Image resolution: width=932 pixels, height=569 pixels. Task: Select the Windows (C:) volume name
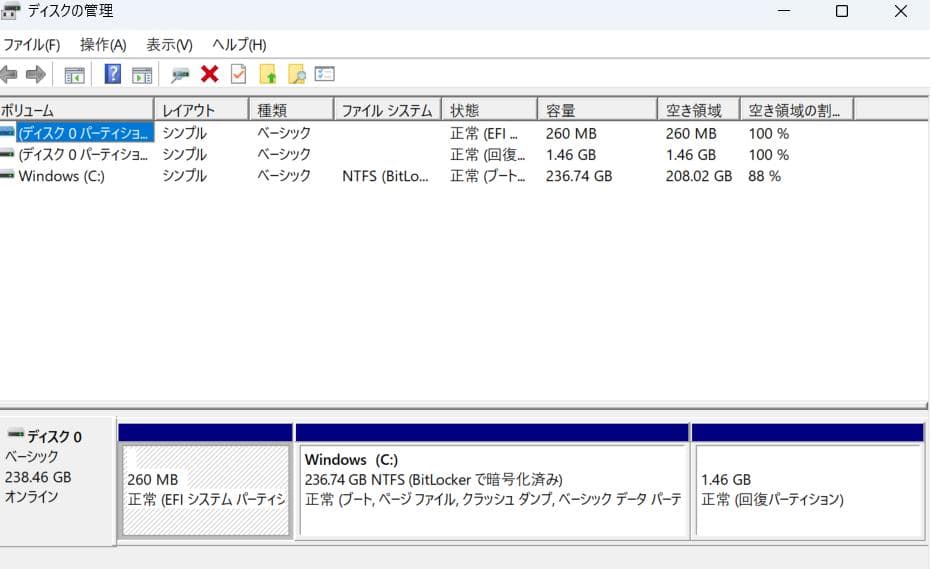(61, 176)
